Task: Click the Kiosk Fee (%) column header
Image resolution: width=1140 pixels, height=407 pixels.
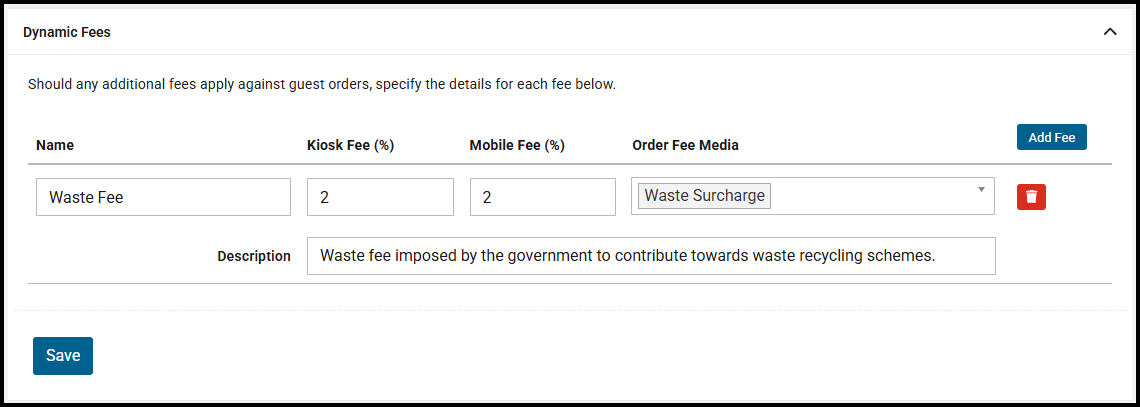Action: click(350, 145)
